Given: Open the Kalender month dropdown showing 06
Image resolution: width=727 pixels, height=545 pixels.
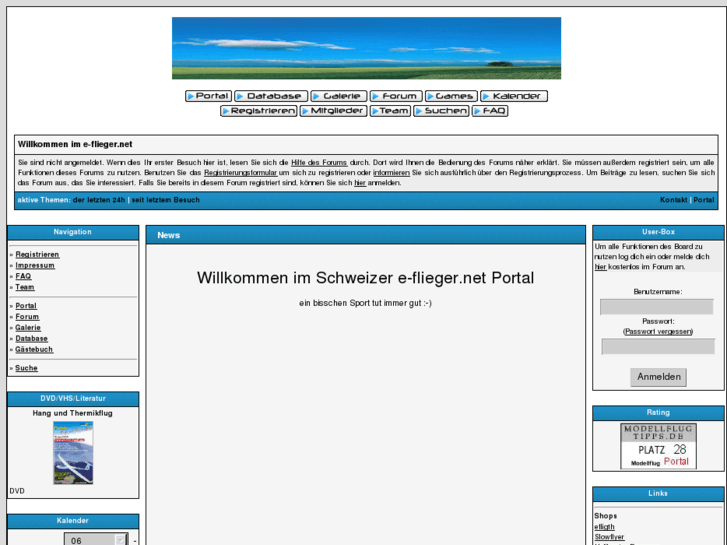Looking at the screenshot, I should 96,540.
